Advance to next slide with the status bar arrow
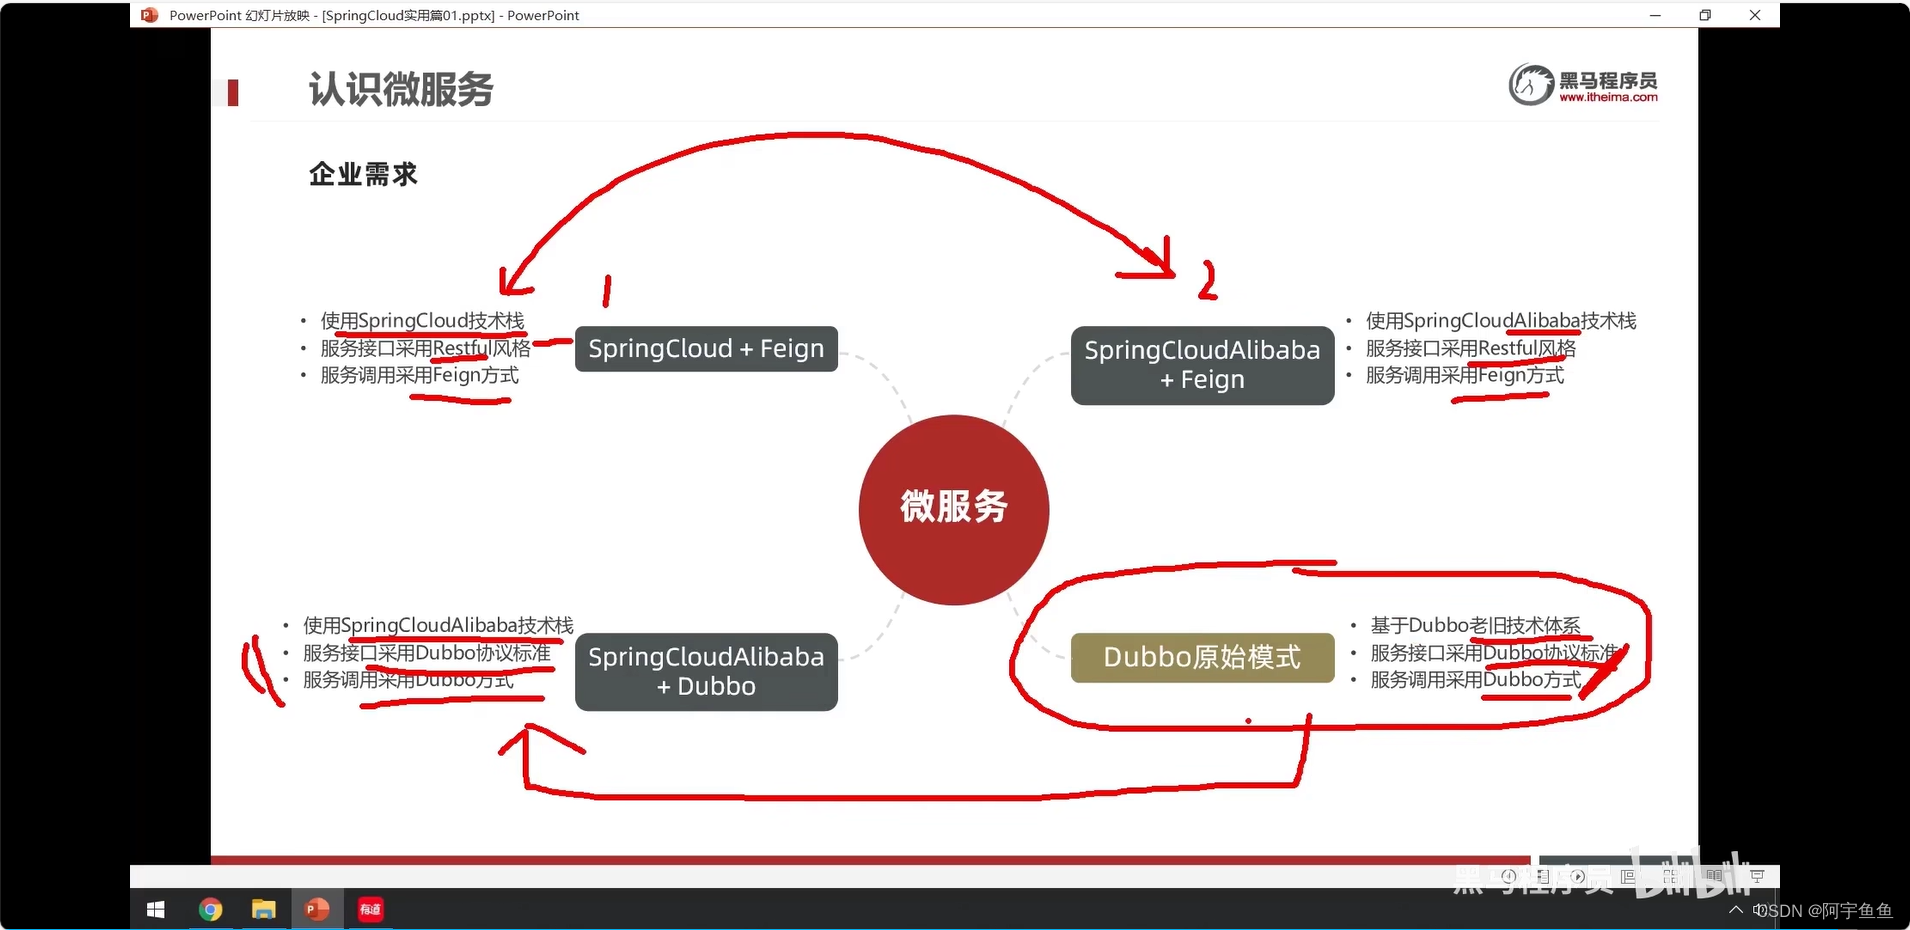 (x=1578, y=877)
